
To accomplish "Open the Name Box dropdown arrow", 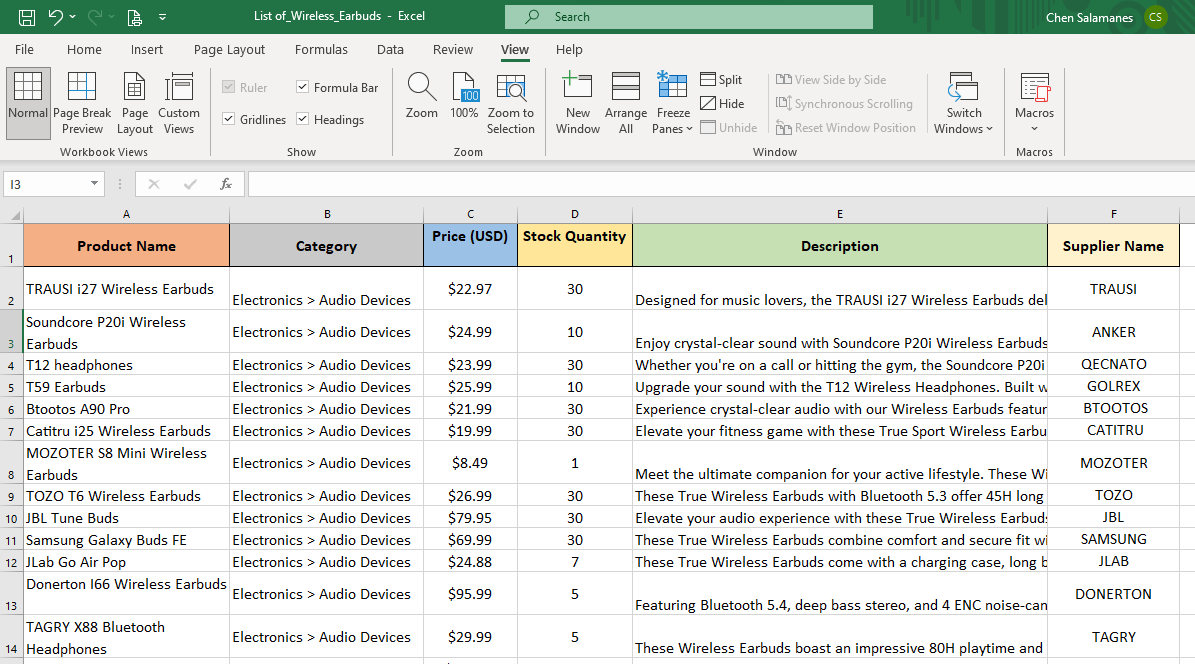I will [94, 184].
